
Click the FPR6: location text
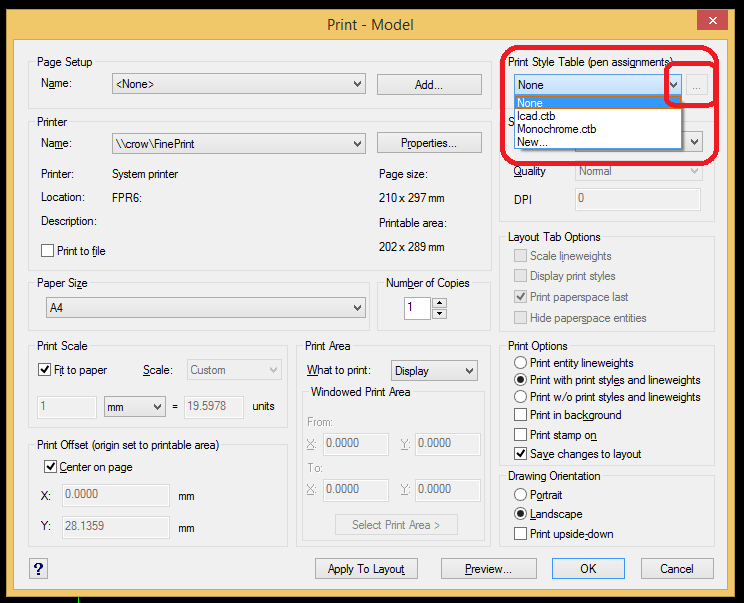127,197
